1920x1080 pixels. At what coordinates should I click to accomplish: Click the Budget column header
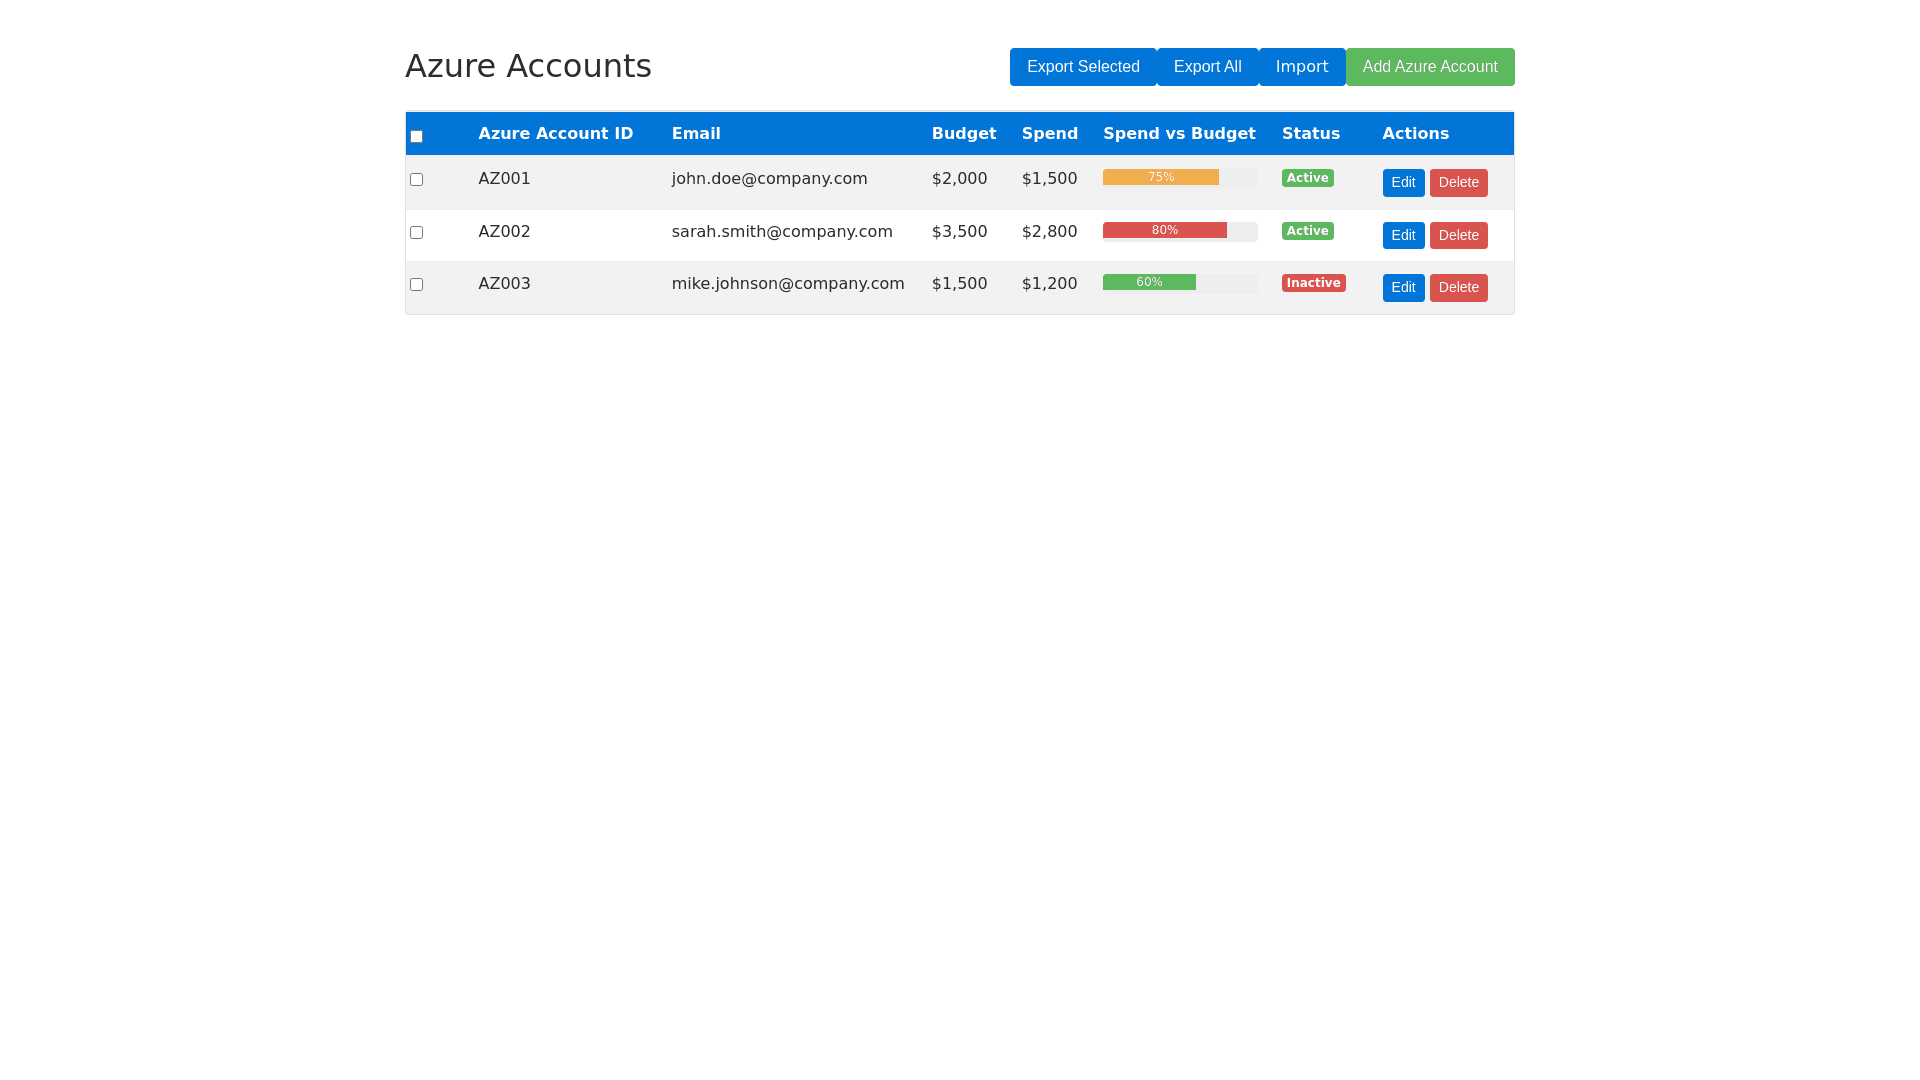coord(963,134)
